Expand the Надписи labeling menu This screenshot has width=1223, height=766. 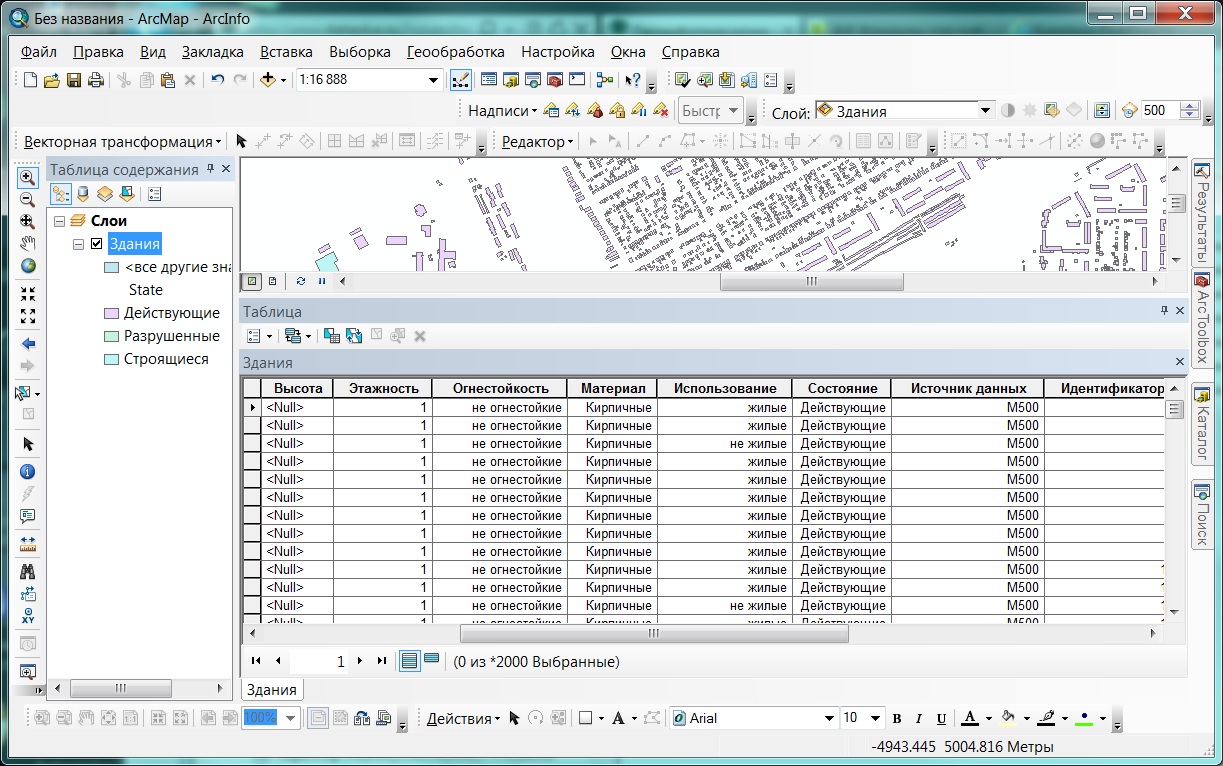pos(503,111)
